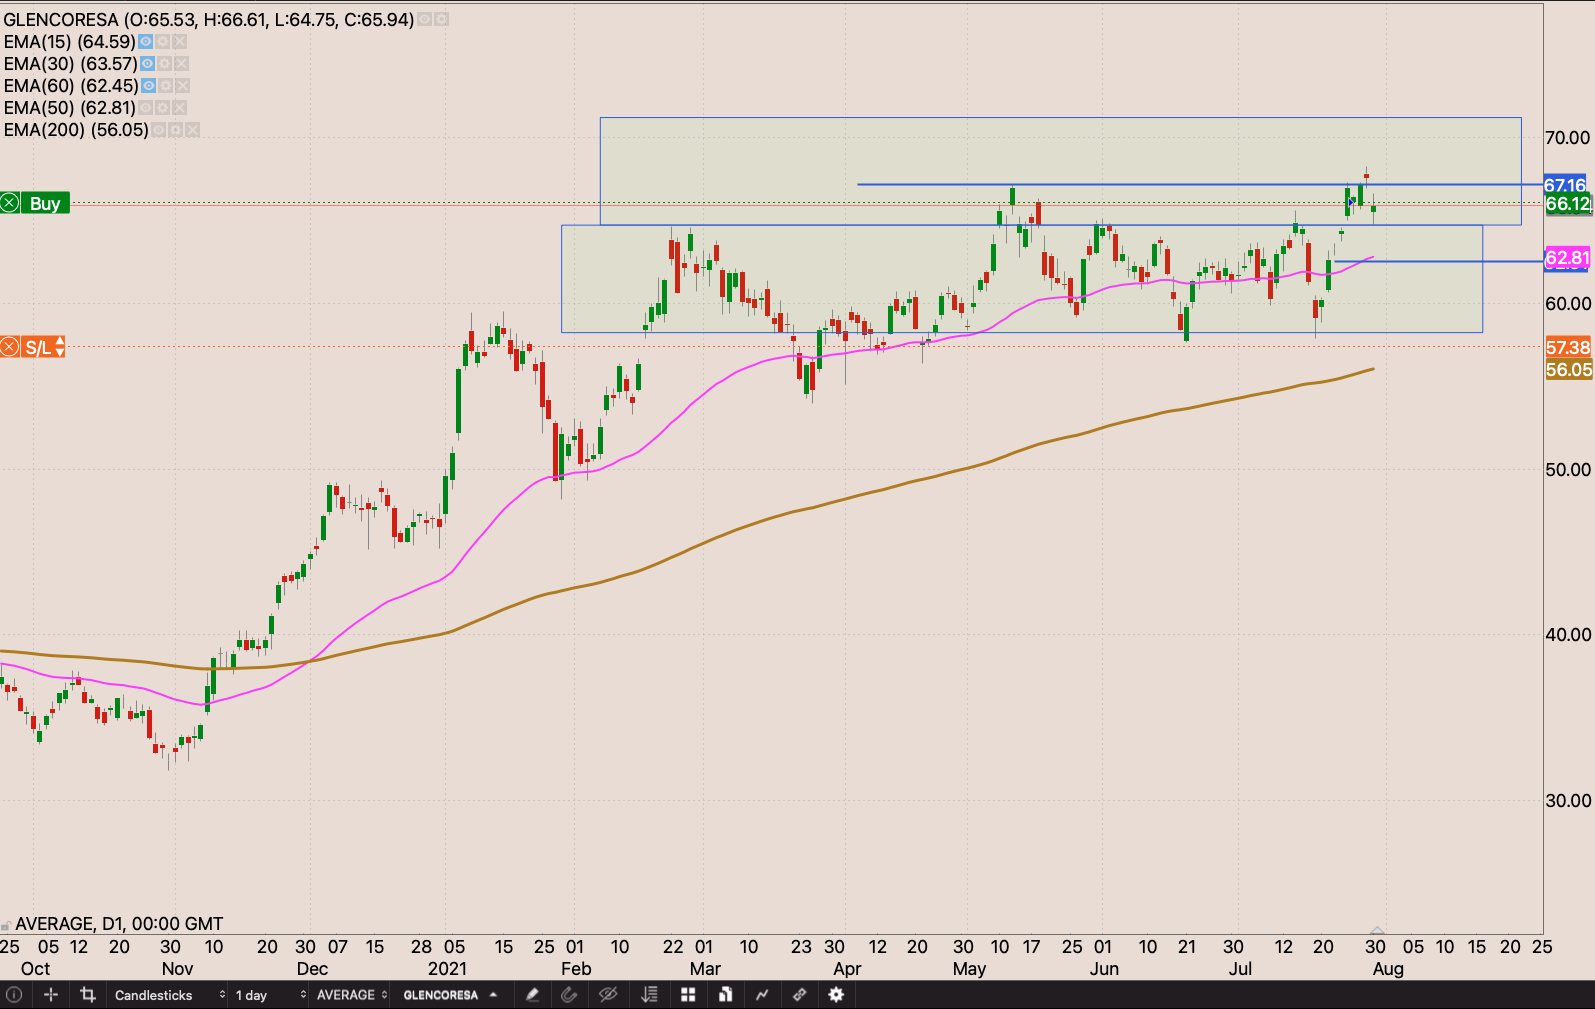The height and width of the screenshot is (1009, 1595).
Task: Click the four-square layout grid icon
Action: [688, 995]
